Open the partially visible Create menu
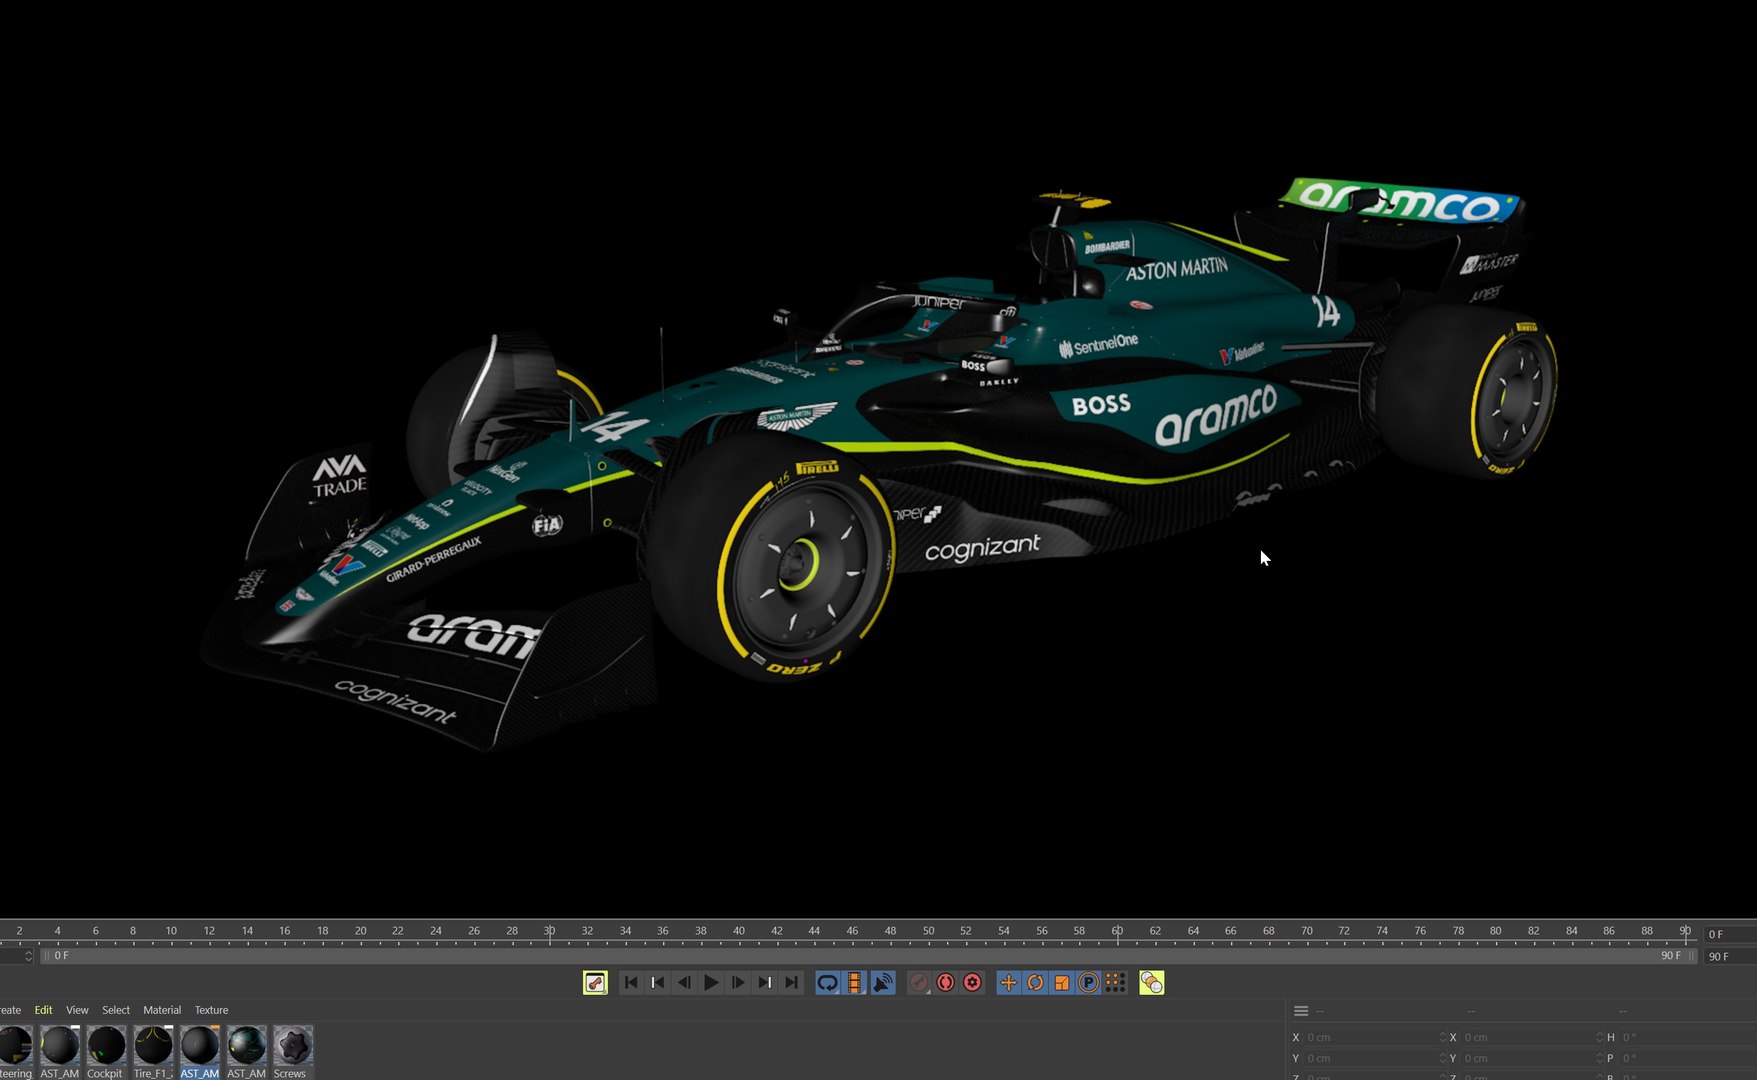This screenshot has height=1080, width=1757. click(10, 1010)
